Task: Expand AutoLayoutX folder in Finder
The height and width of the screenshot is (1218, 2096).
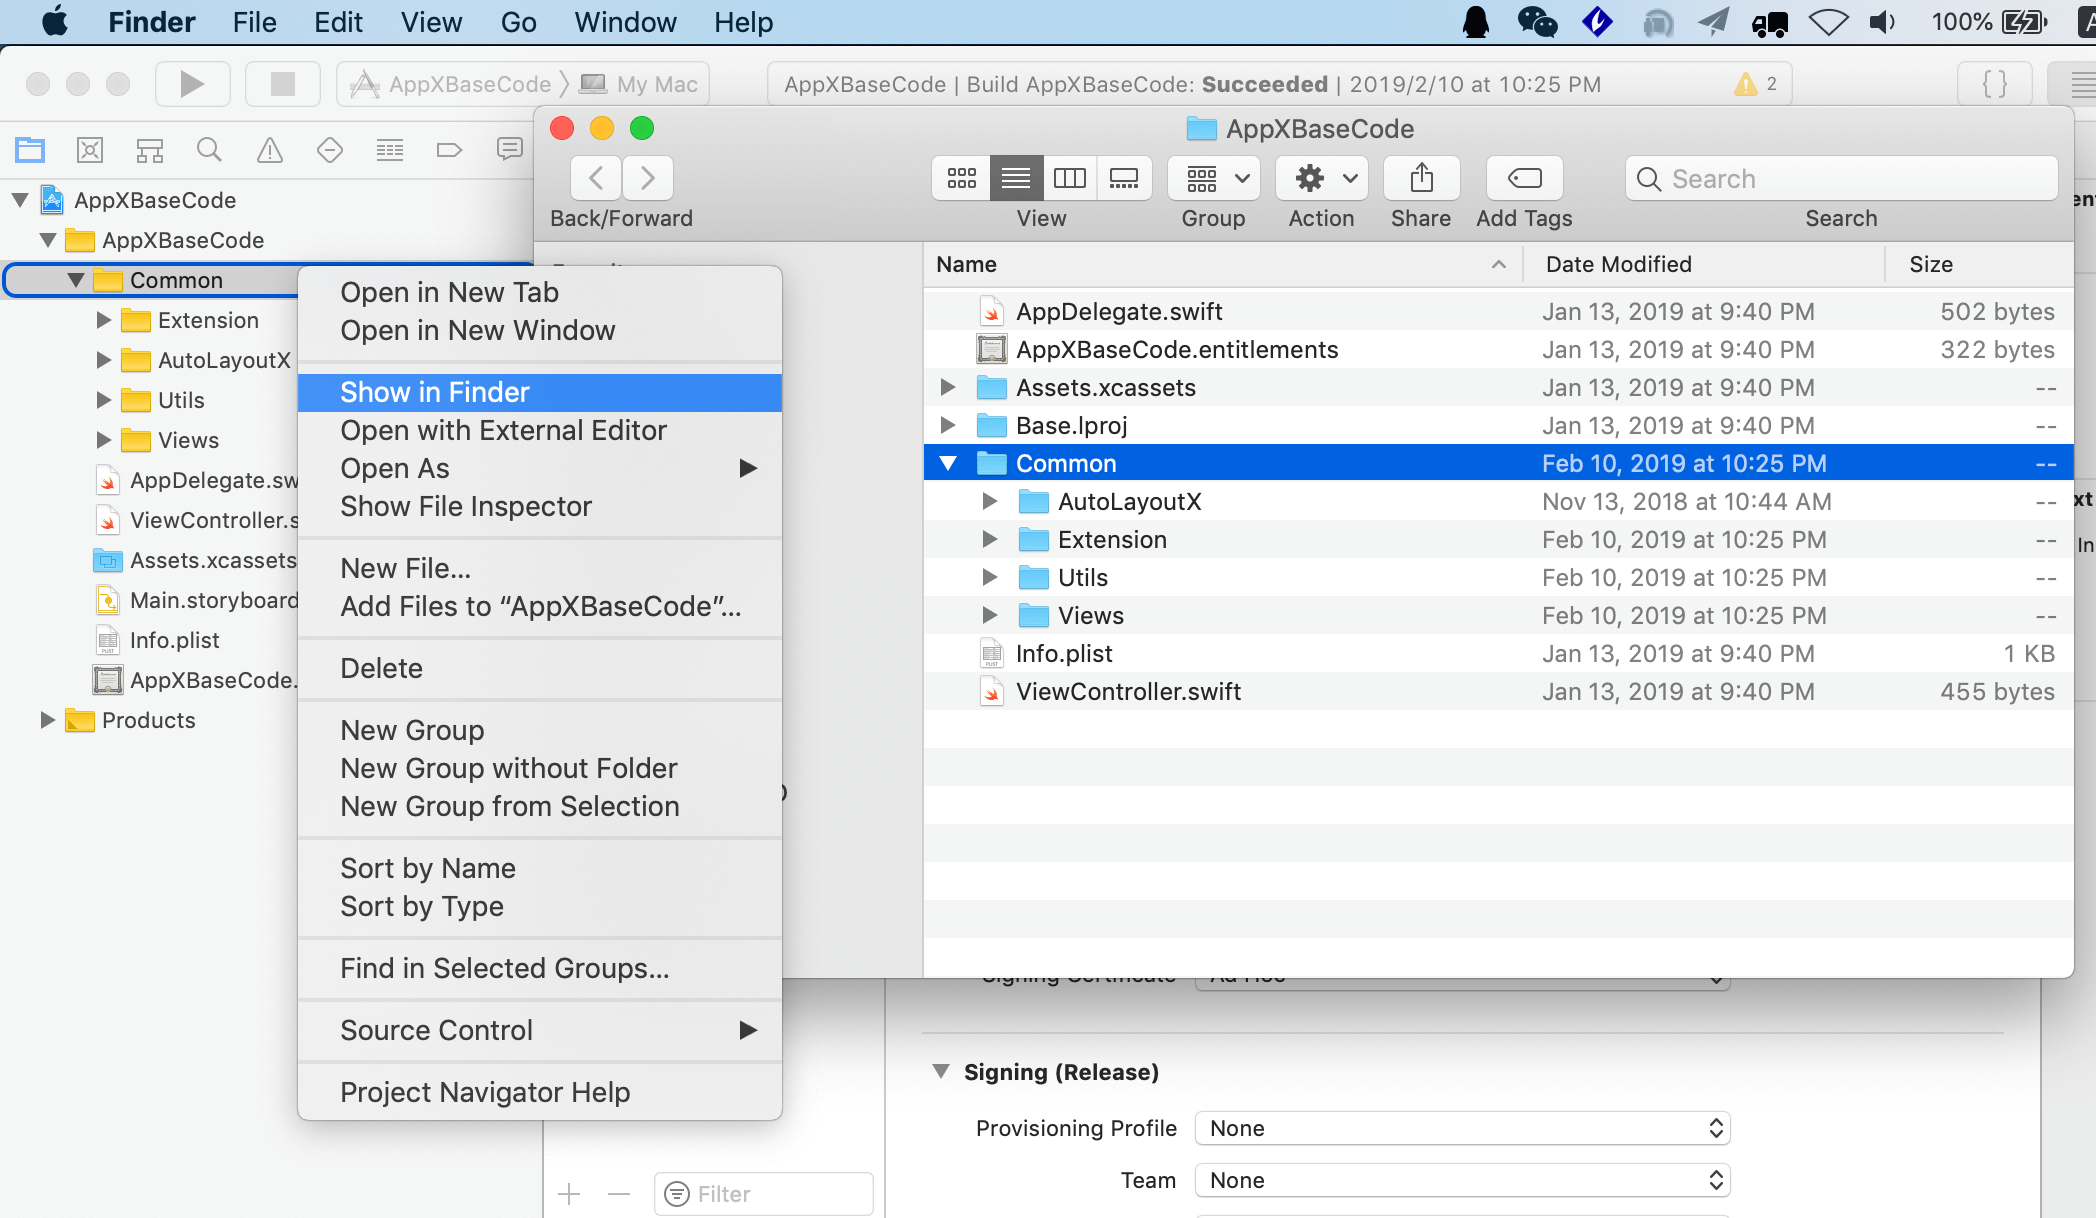Action: [x=990, y=501]
